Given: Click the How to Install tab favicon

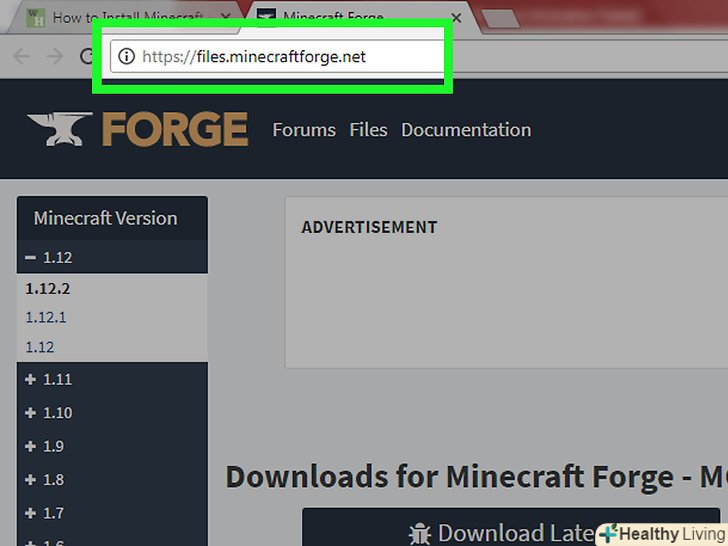Looking at the screenshot, I should point(36,18).
